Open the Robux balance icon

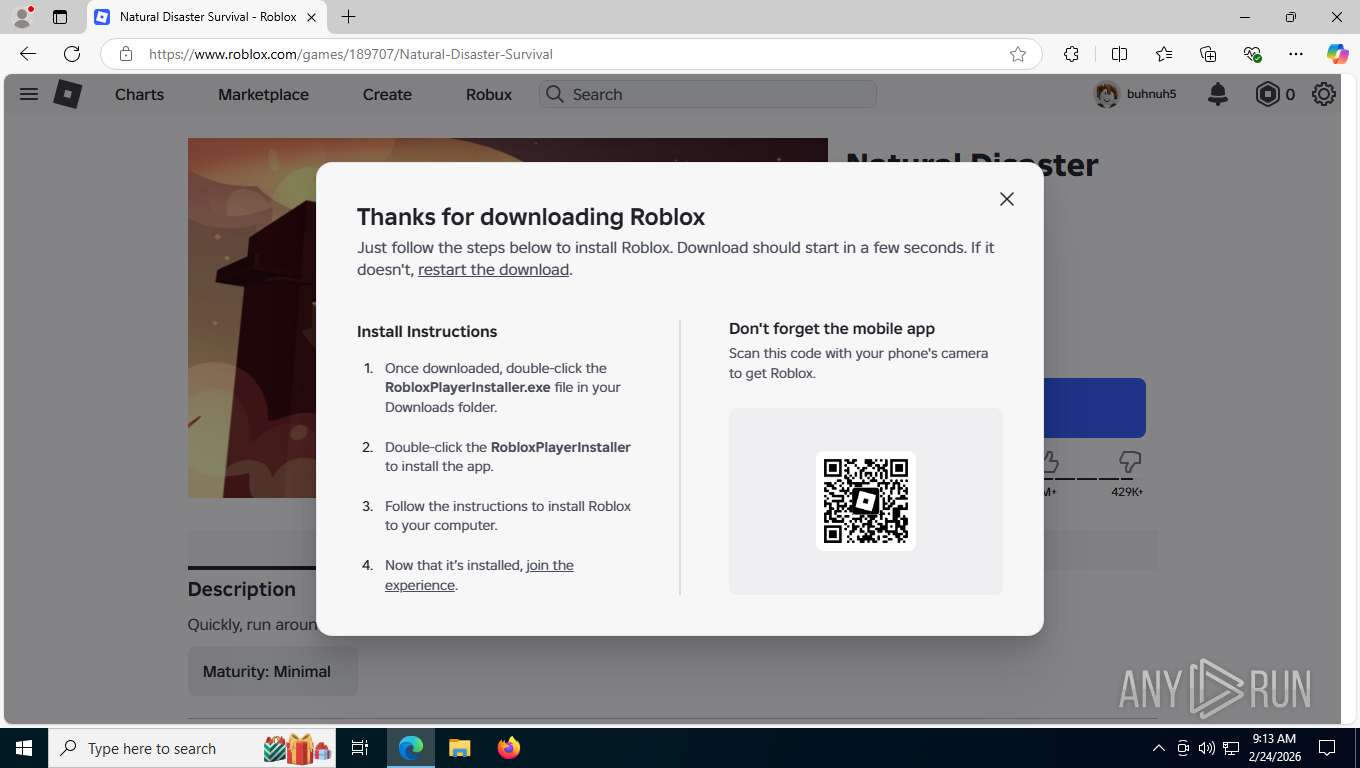coord(1267,94)
